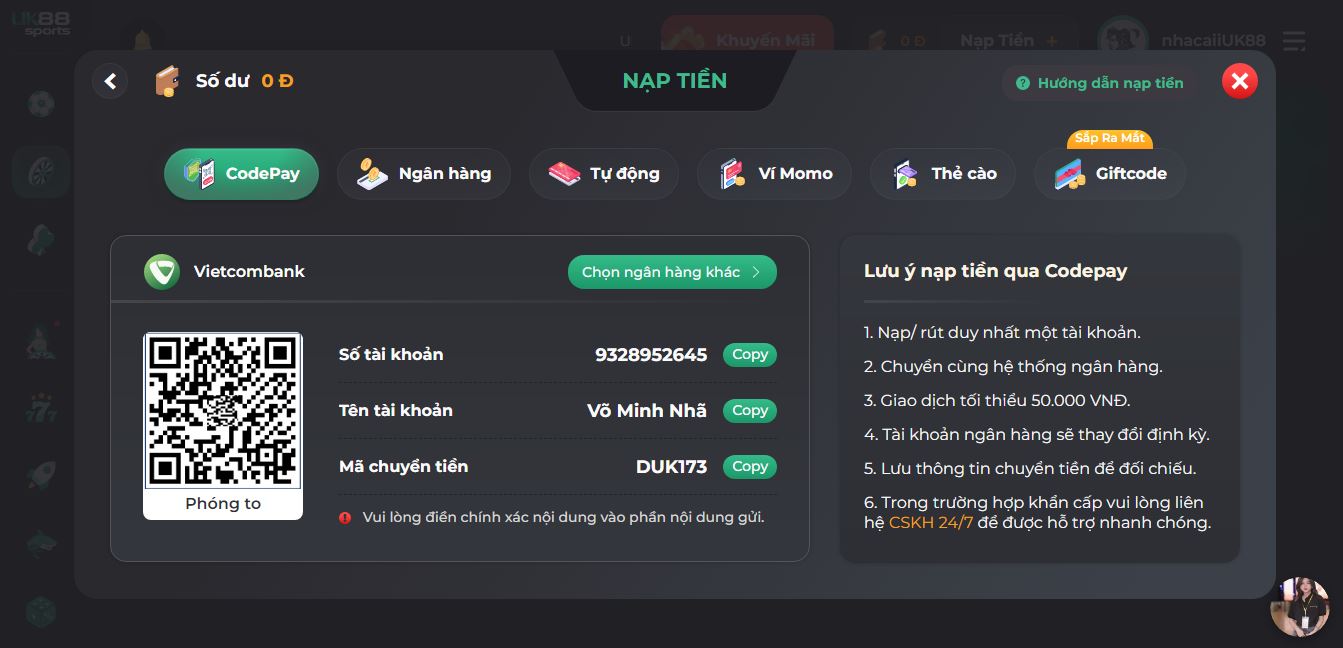Screen dimensions: 1343x648
Task: Open the Tự động deposit tab
Action: [604, 174]
